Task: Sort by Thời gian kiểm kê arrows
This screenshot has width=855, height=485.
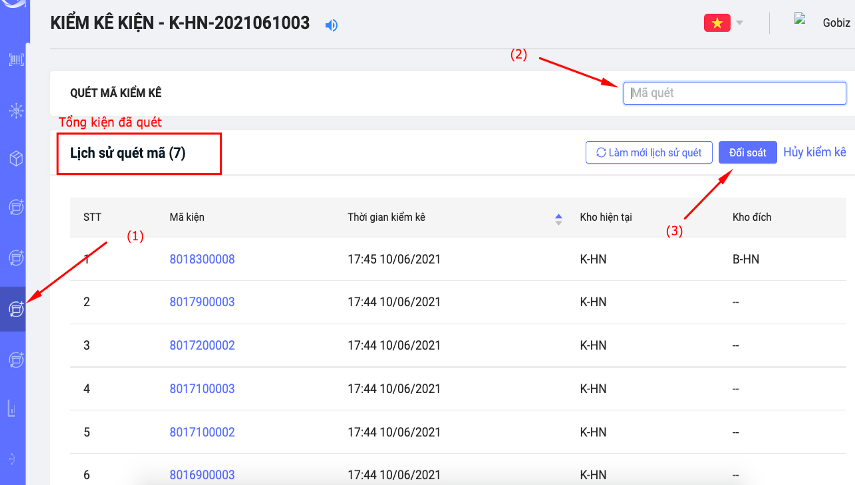Action: pos(558,218)
